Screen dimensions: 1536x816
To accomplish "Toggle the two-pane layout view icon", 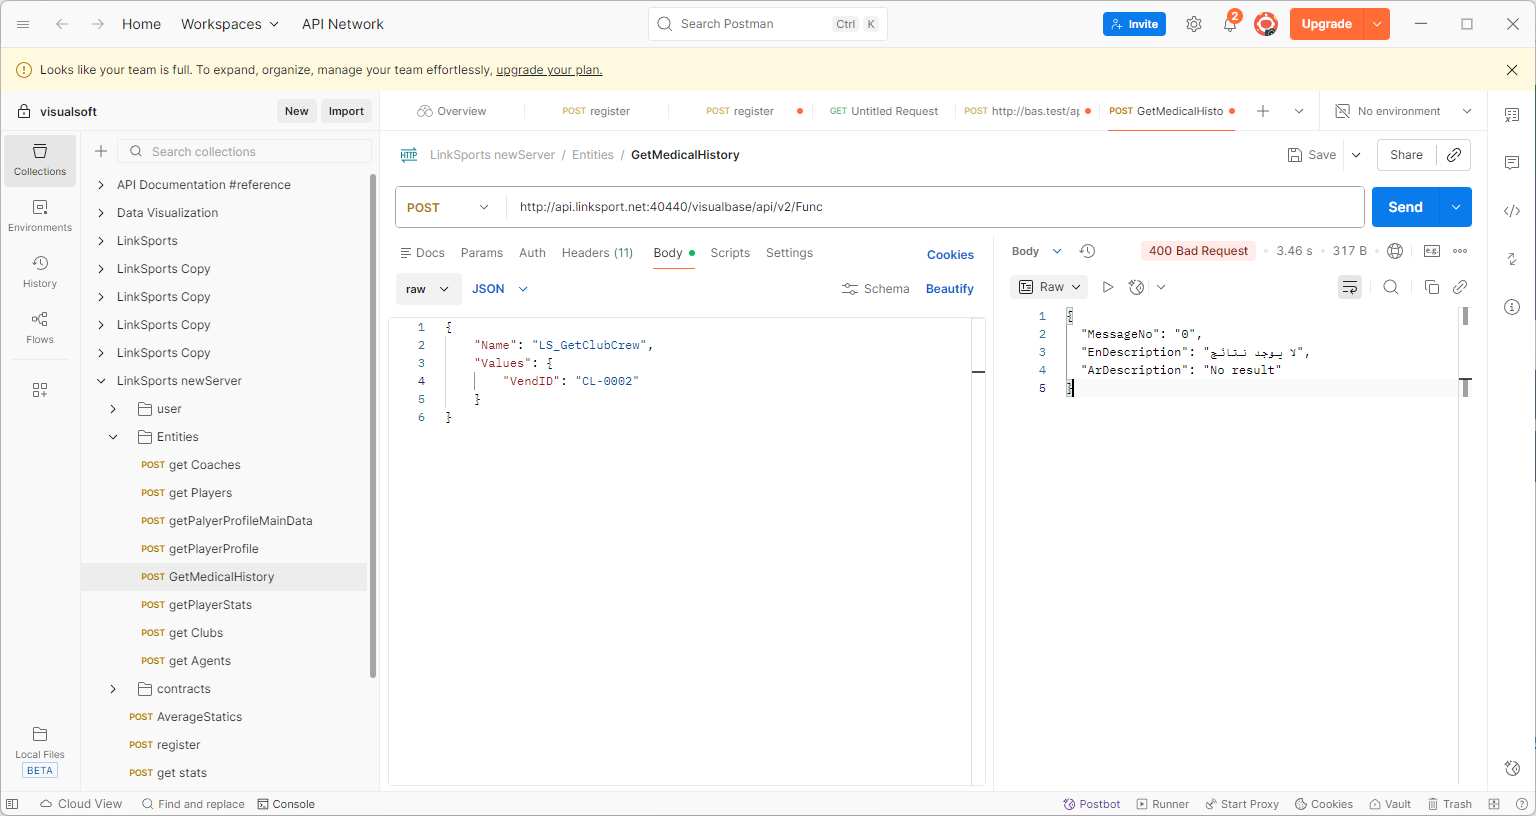I will point(1494,804).
